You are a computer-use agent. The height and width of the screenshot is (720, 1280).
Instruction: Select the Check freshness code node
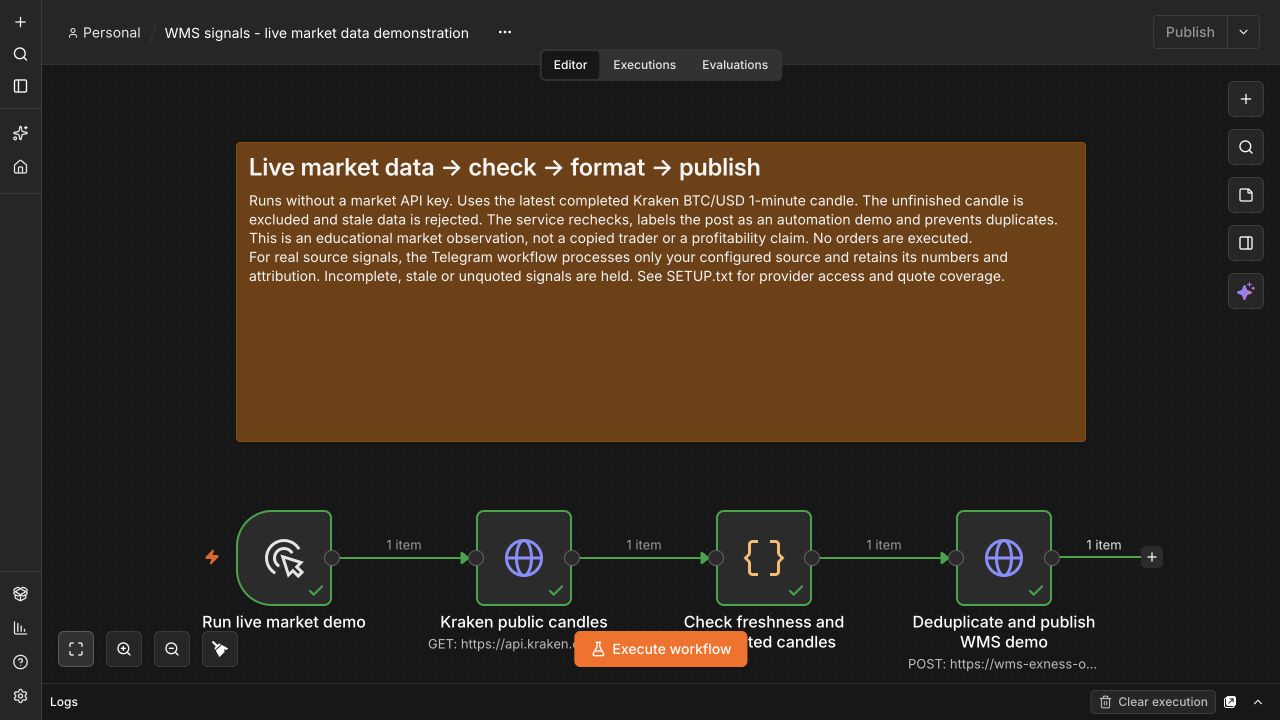(764, 558)
